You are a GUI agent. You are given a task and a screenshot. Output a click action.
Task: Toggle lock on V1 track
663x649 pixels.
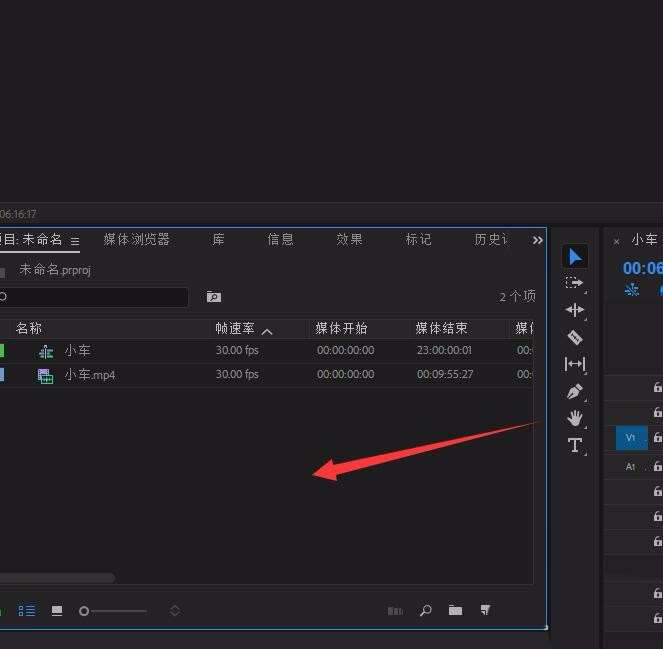(x=658, y=438)
